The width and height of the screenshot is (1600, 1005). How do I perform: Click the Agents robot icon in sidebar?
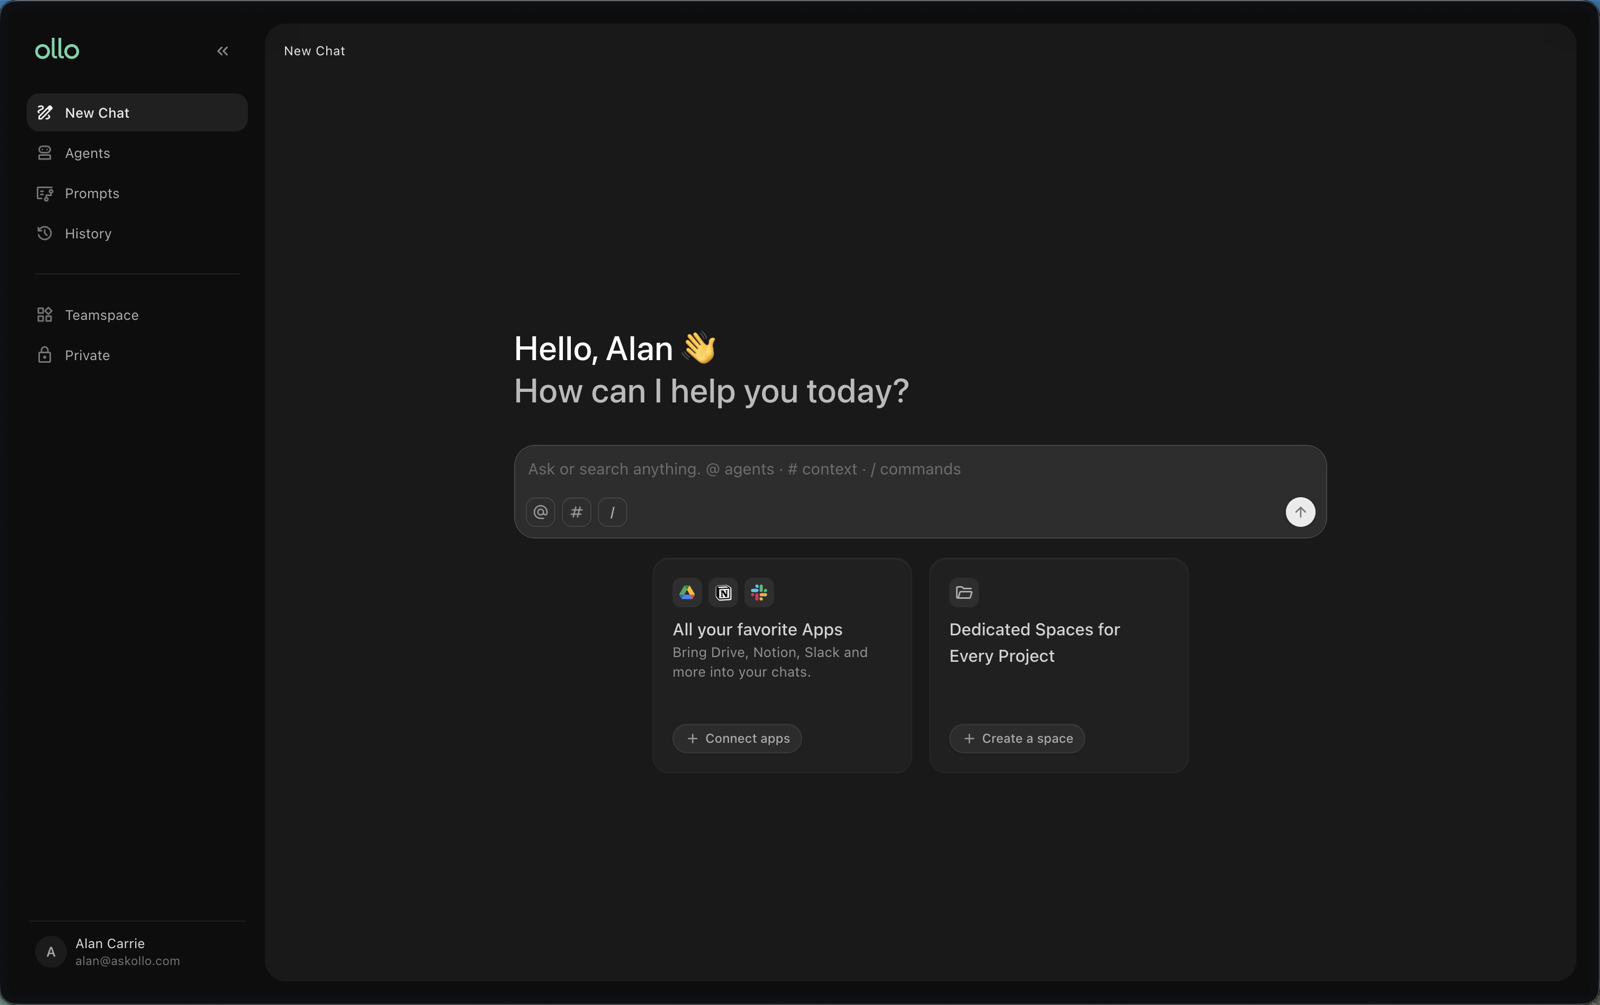point(45,153)
